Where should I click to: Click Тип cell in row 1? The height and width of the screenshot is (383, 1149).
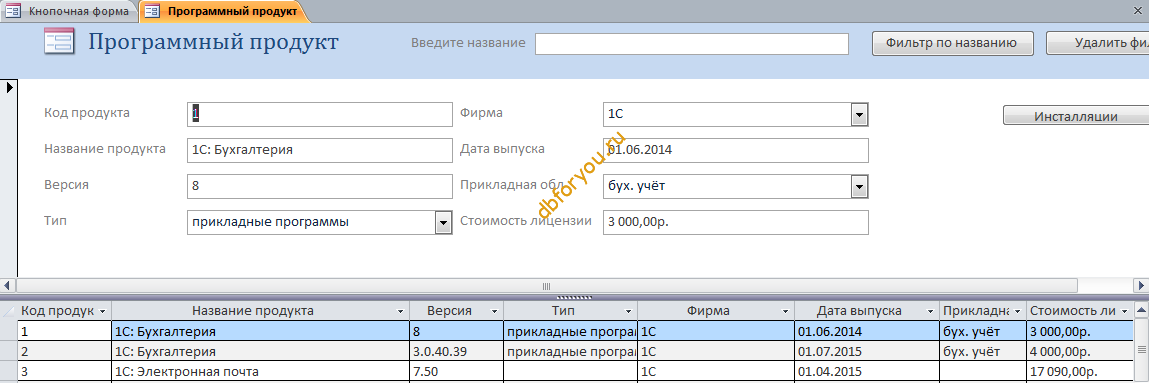[x=571, y=332]
